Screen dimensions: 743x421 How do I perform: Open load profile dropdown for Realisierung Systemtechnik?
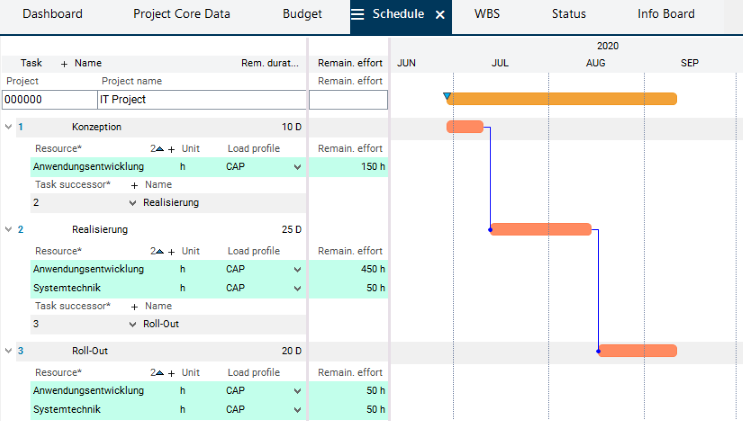pyautogui.click(x=296, y=288)
